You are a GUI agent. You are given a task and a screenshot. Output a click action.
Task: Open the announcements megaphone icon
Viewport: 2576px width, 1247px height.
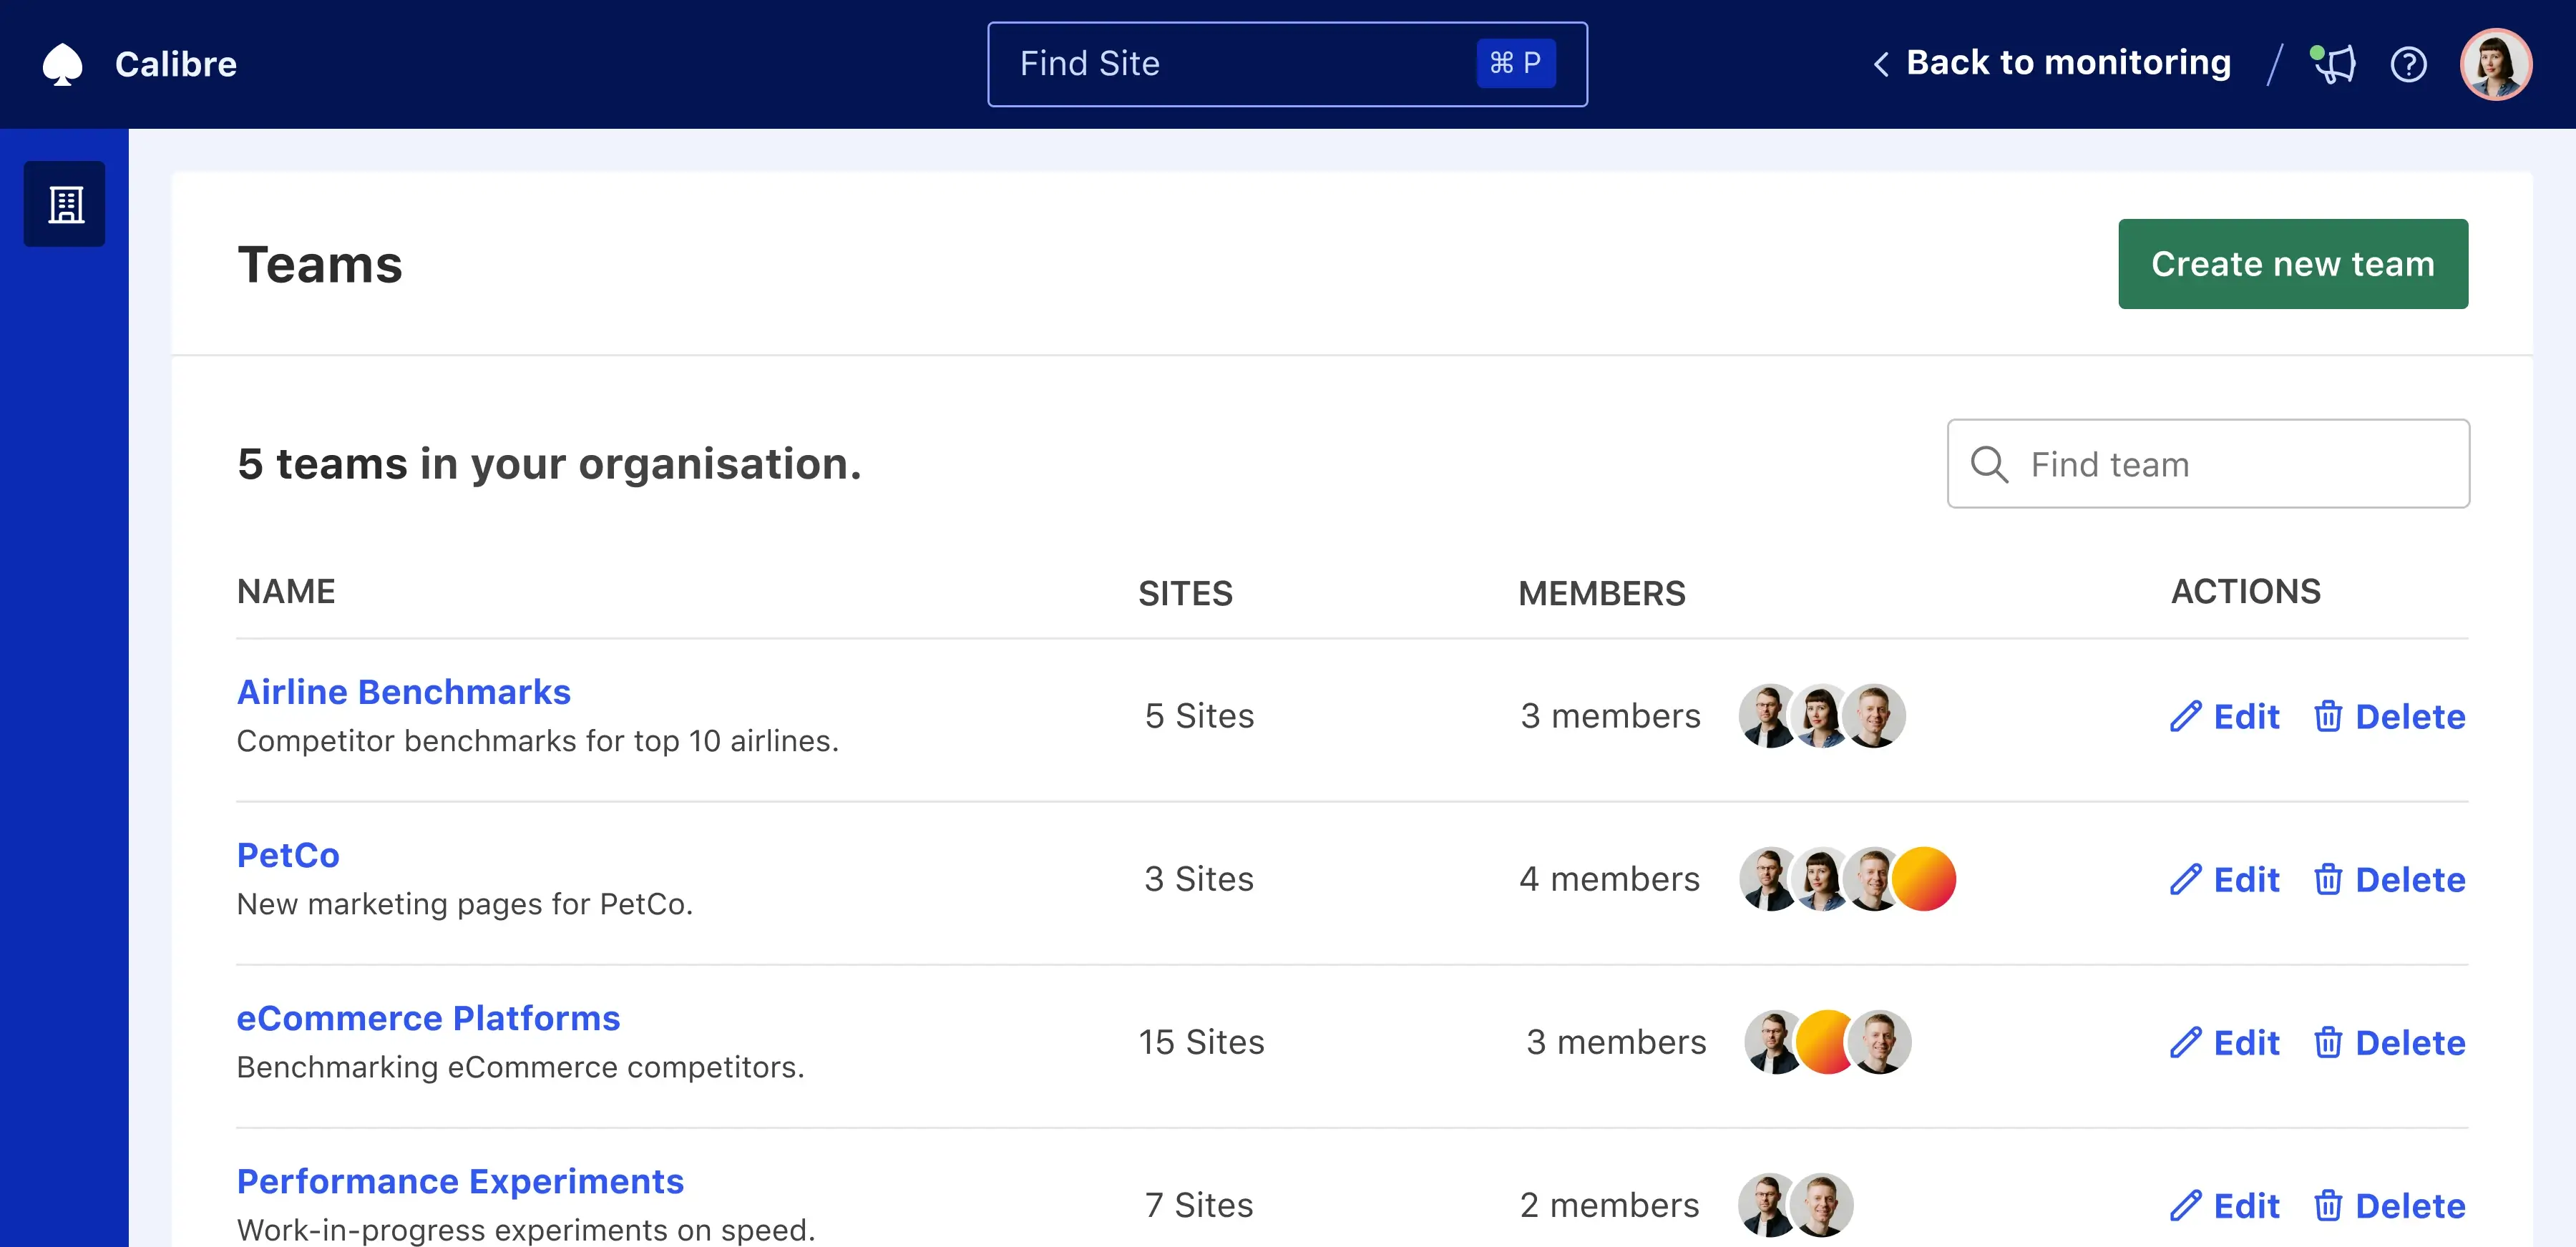(x=2335, y=65)
